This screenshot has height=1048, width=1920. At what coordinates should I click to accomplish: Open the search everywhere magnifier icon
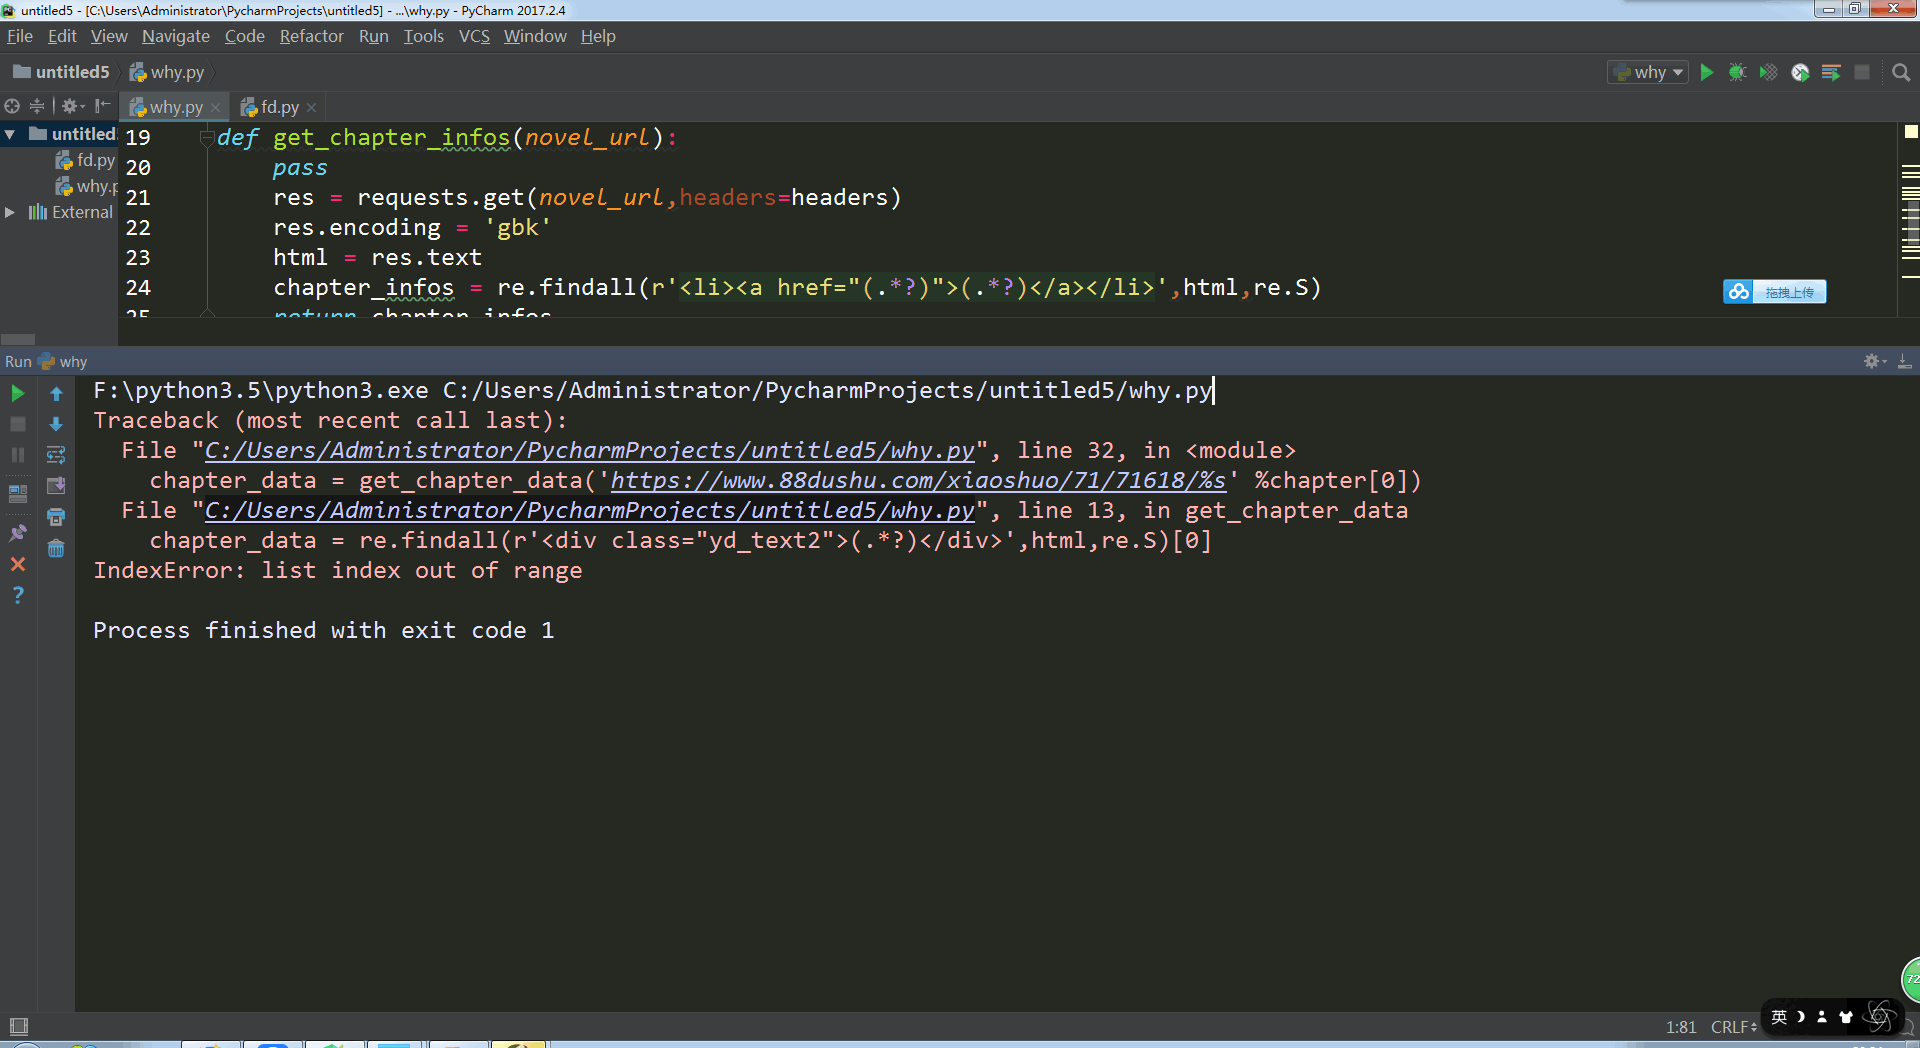pyautogui.click(x=1901, y=72)
